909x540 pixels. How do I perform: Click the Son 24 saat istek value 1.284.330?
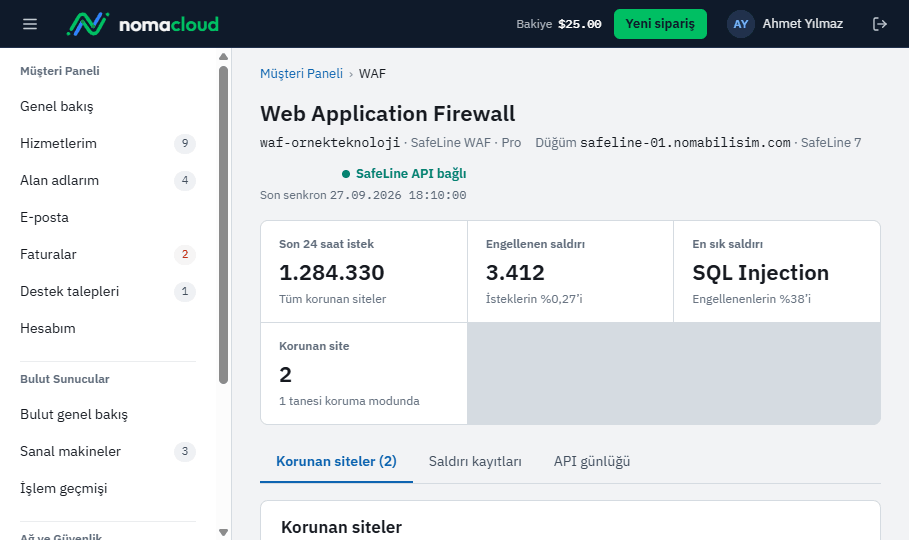[x=332, y=273]
